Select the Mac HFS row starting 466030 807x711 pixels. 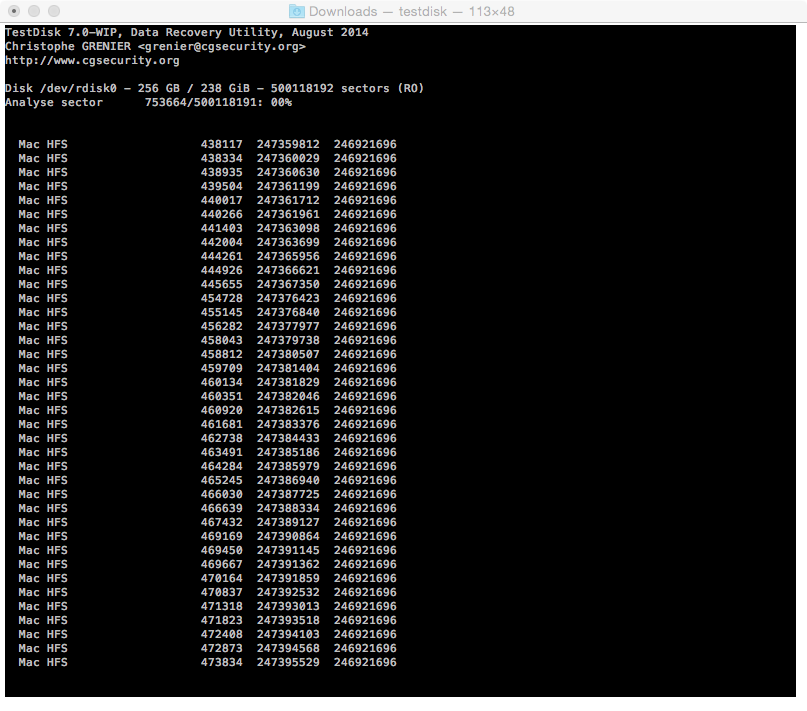coord(207,494)
